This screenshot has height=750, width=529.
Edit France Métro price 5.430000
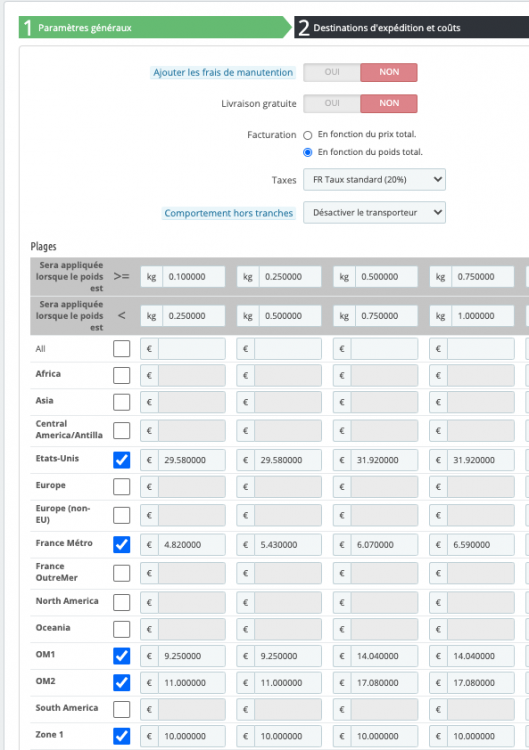click(288, 545)
